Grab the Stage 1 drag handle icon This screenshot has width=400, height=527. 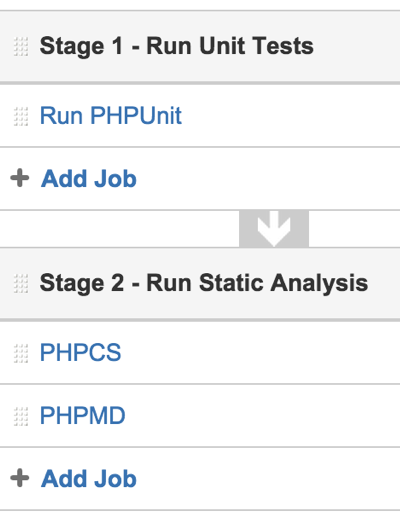pos(21,46)
